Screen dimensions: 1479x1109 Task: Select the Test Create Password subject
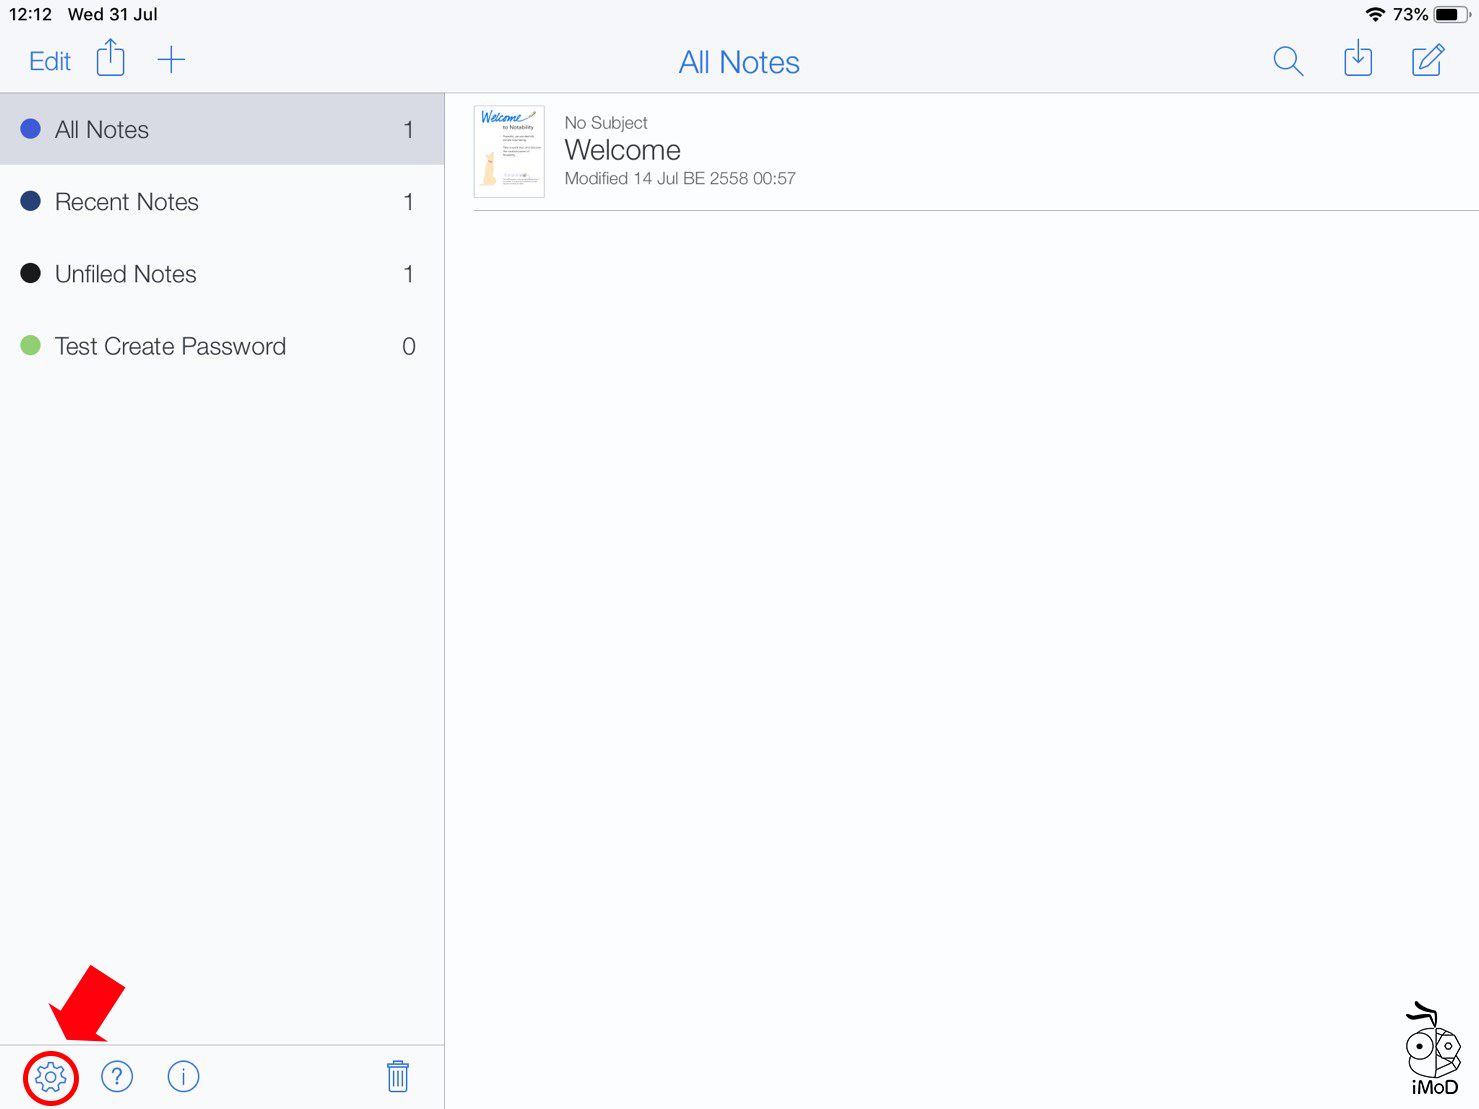(x=170, y=346)
